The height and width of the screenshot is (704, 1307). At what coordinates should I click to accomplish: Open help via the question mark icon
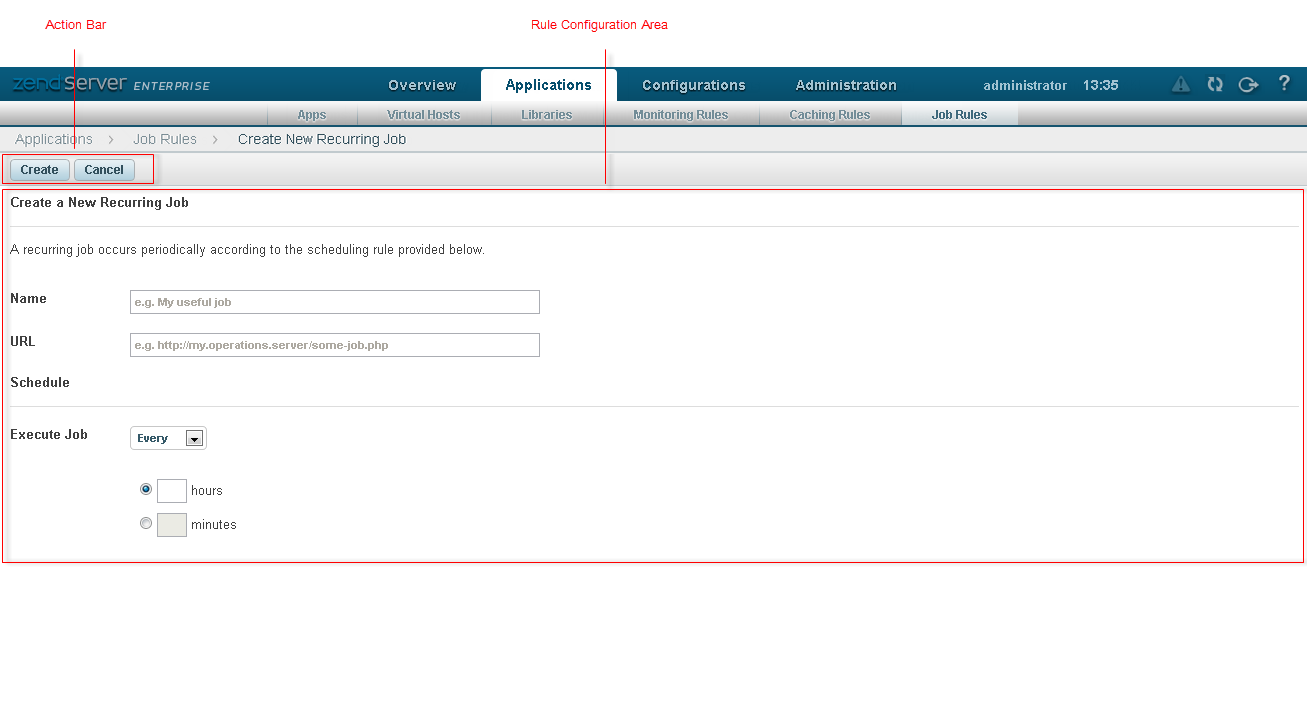click(1284, 84)
